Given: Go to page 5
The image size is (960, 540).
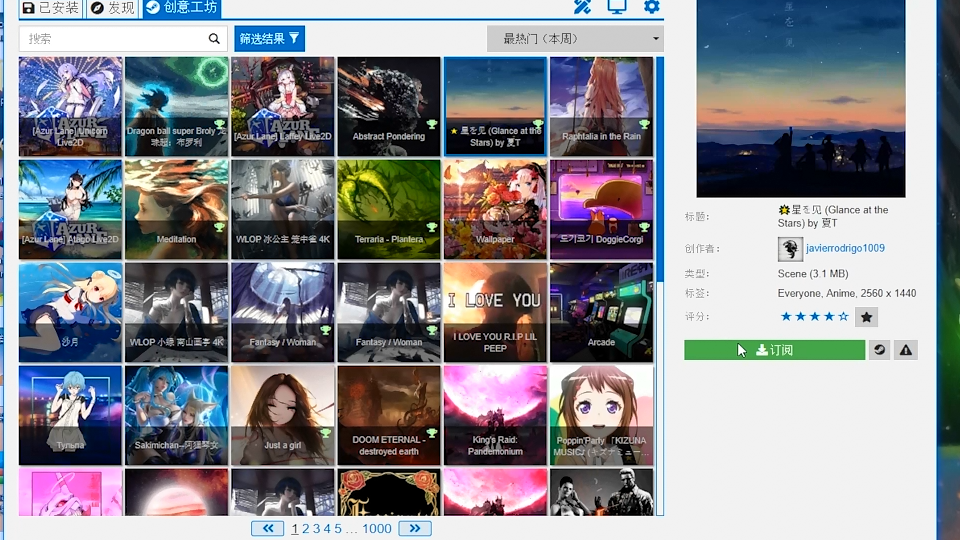Looking at the screenshot, I should coord(338,528).
